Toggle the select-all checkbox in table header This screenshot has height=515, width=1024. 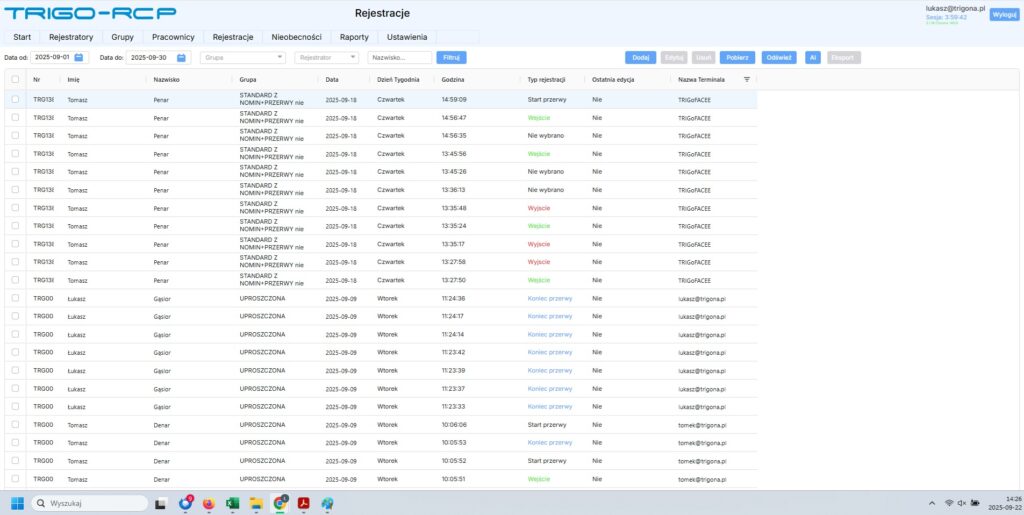(15, 79)
